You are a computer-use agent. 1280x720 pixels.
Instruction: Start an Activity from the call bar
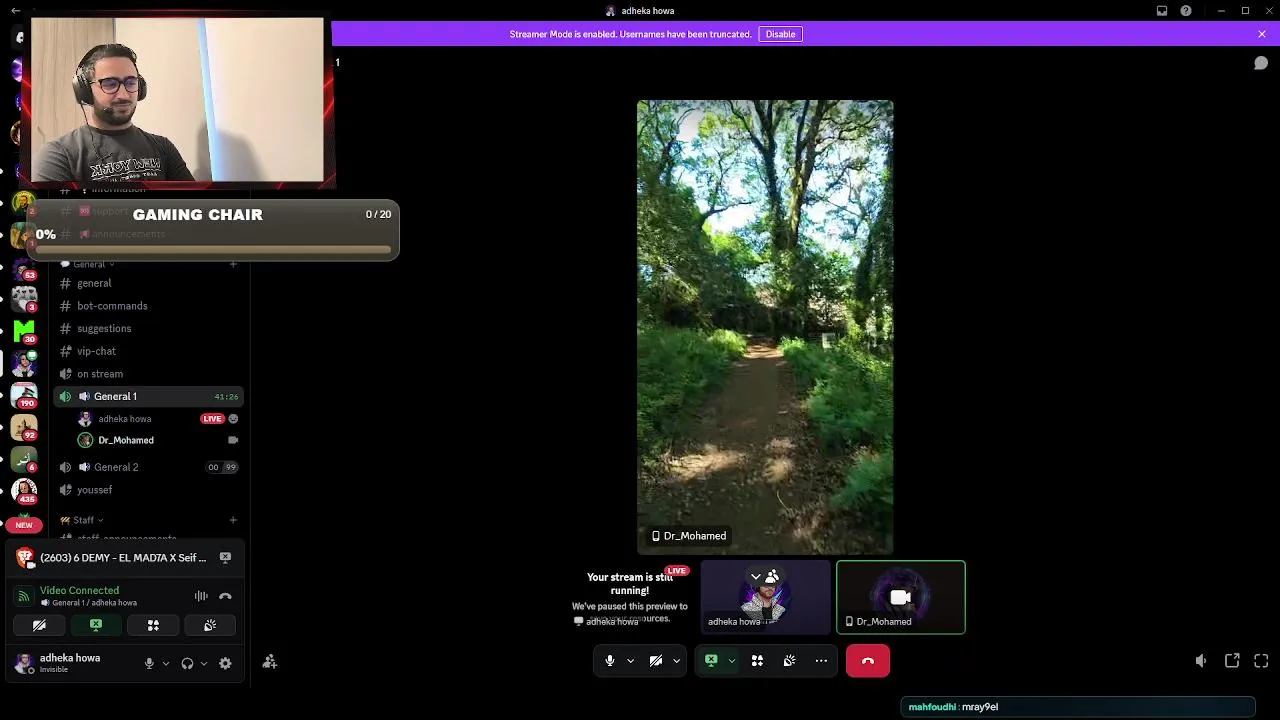pos(757,661)
